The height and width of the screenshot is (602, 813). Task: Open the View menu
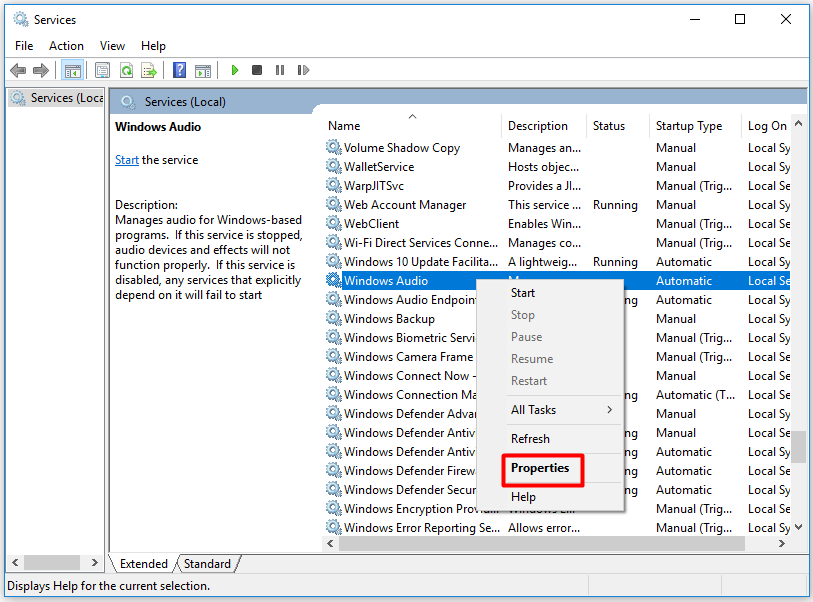click(112, 46)
